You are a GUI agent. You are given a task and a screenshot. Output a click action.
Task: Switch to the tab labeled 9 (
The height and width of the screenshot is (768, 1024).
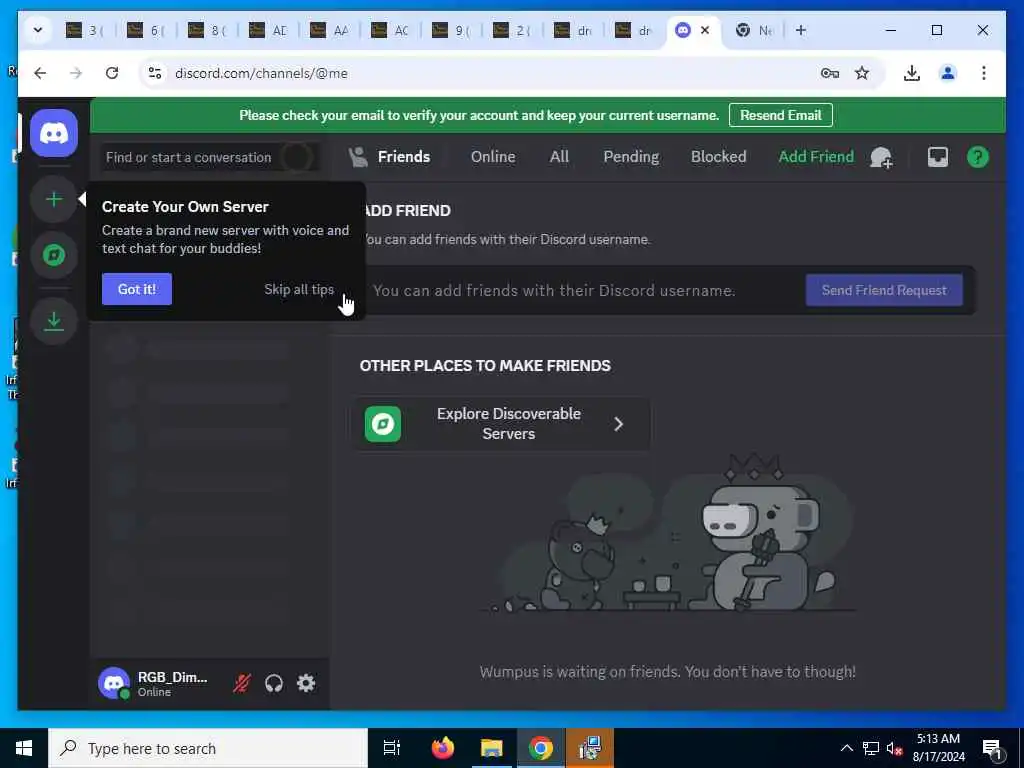[x=453, y=30]
